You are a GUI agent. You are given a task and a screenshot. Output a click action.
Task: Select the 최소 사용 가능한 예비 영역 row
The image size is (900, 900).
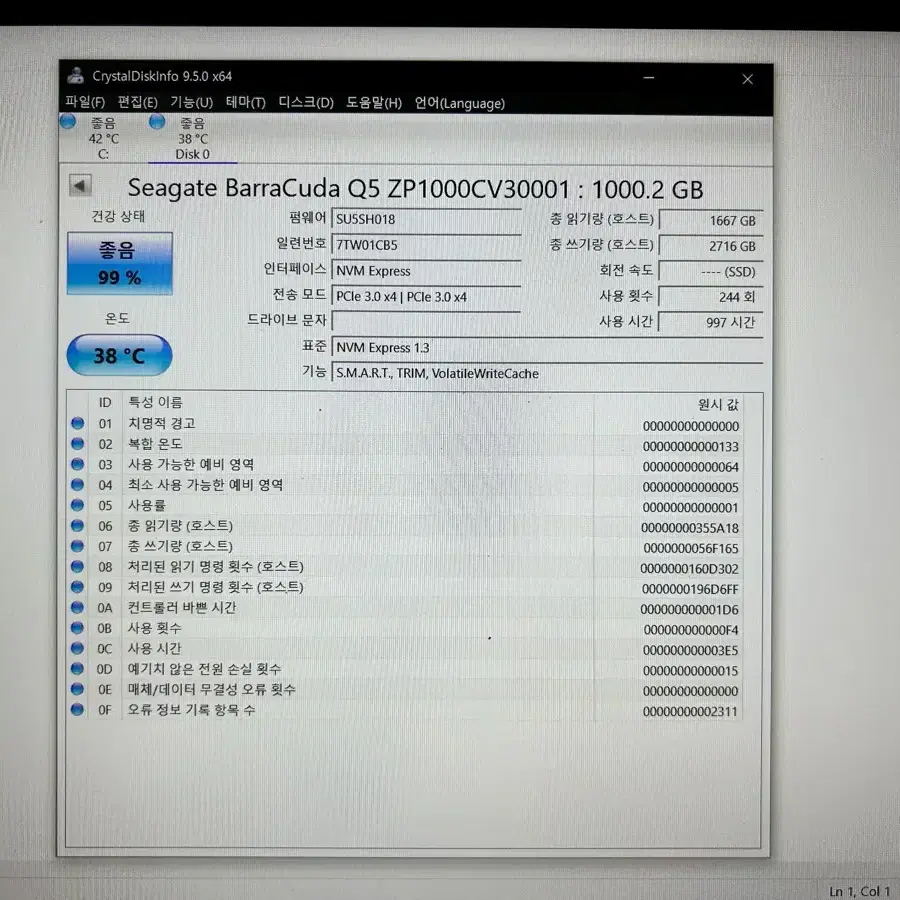pyautogui.click(x=406, y=486)
